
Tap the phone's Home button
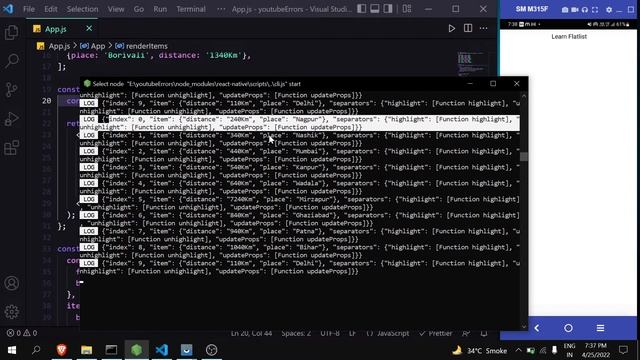coord(568,328)
